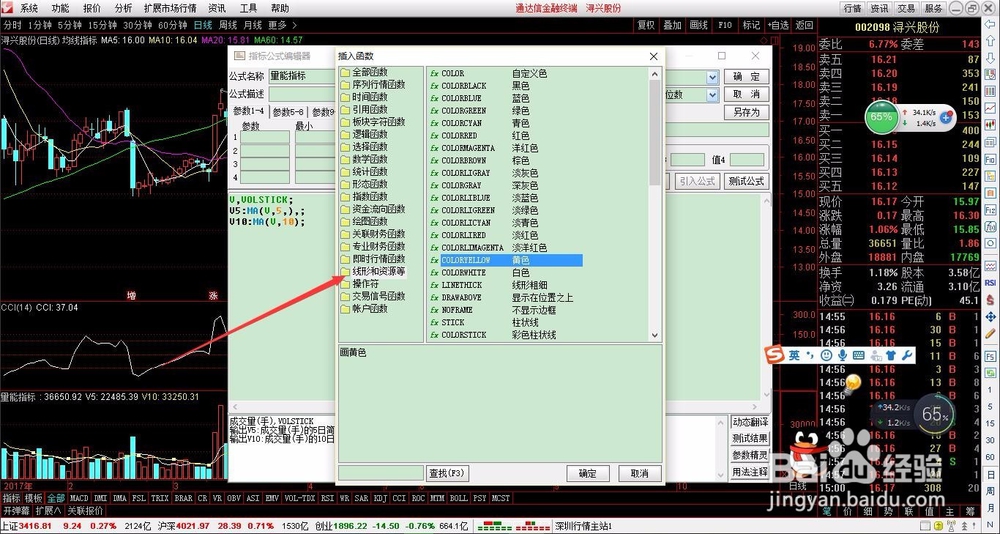This screenshot has height=534, width=1000.
Task: Click the back arrow icon in right sidebar
Action: [990, 26]
